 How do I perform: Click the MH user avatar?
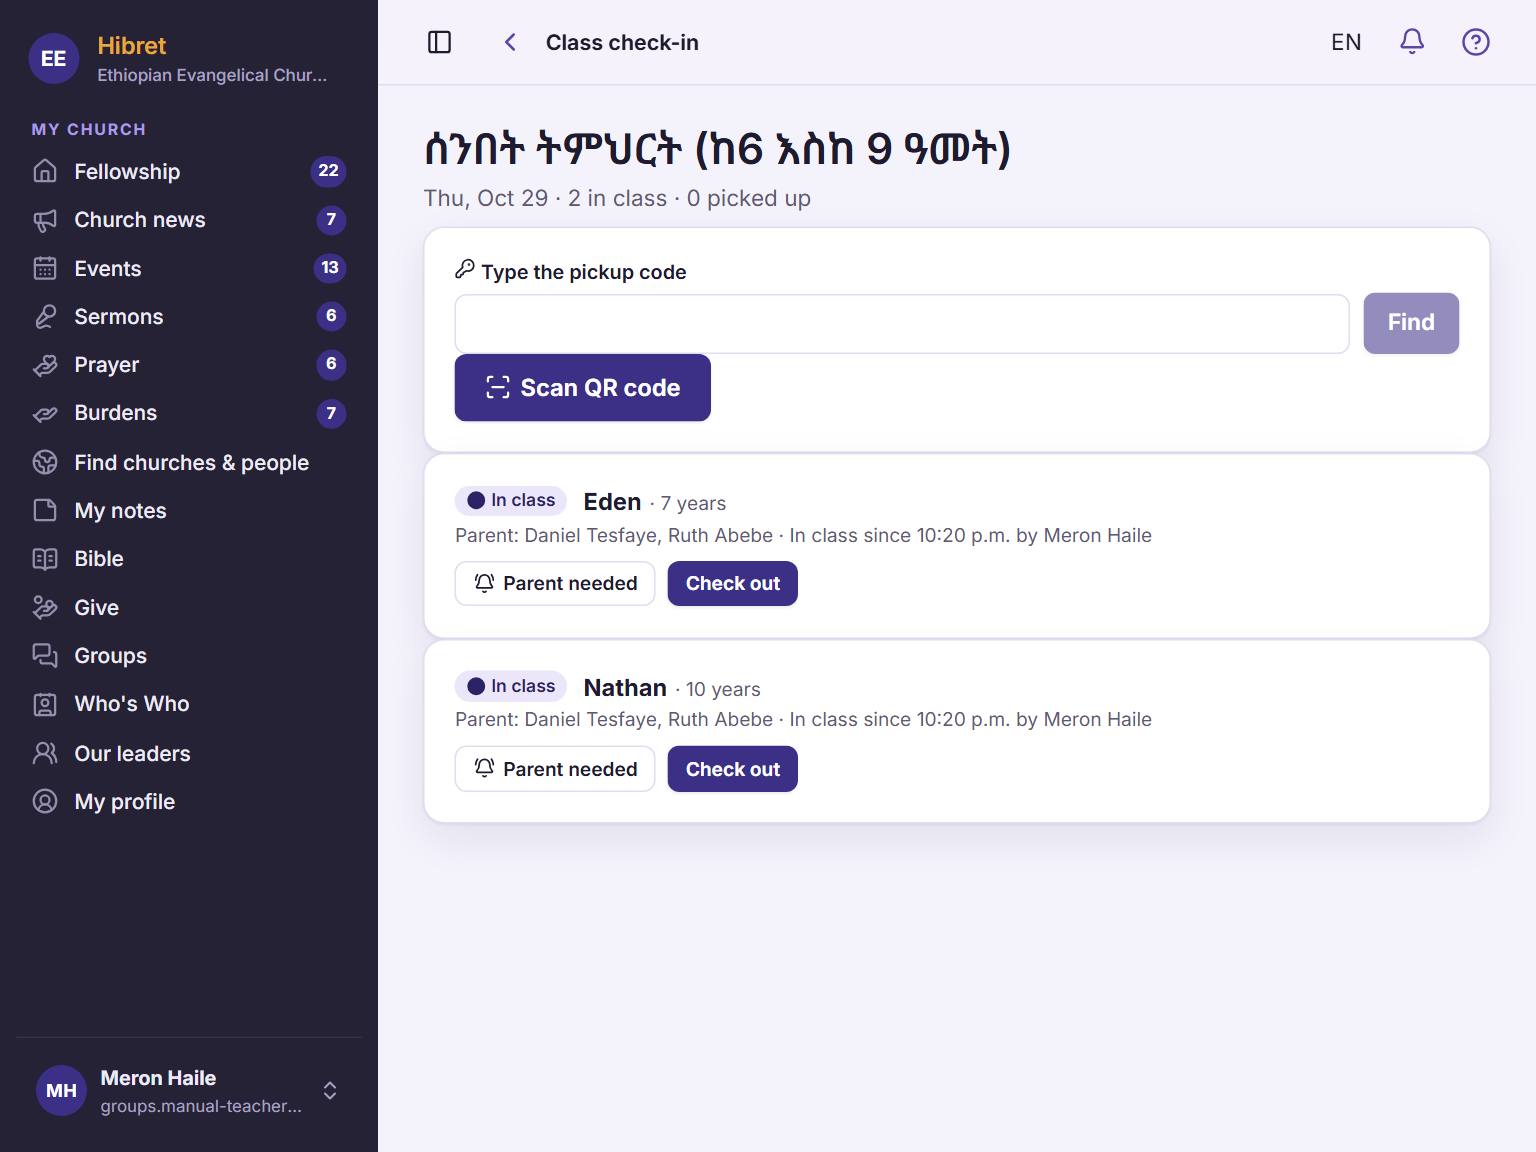coord(61,1090)
